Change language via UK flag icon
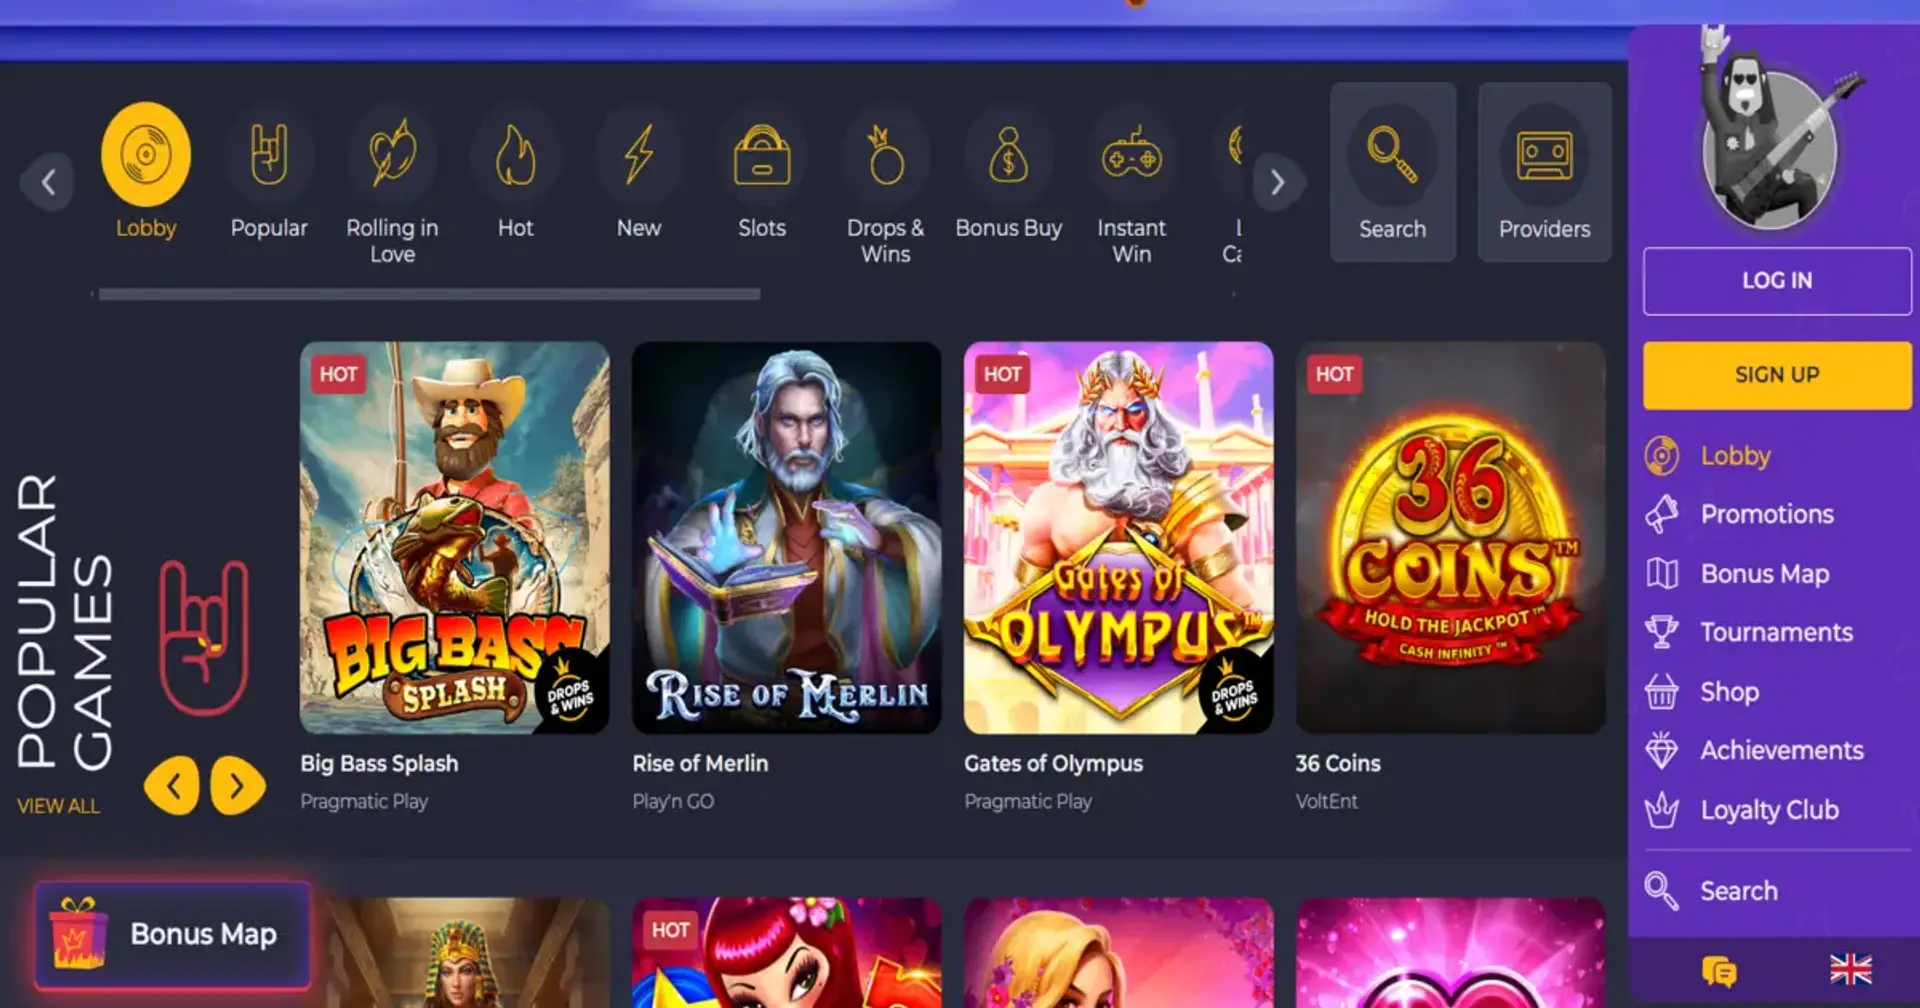 pyautogui.click(x=1851, y=969)
